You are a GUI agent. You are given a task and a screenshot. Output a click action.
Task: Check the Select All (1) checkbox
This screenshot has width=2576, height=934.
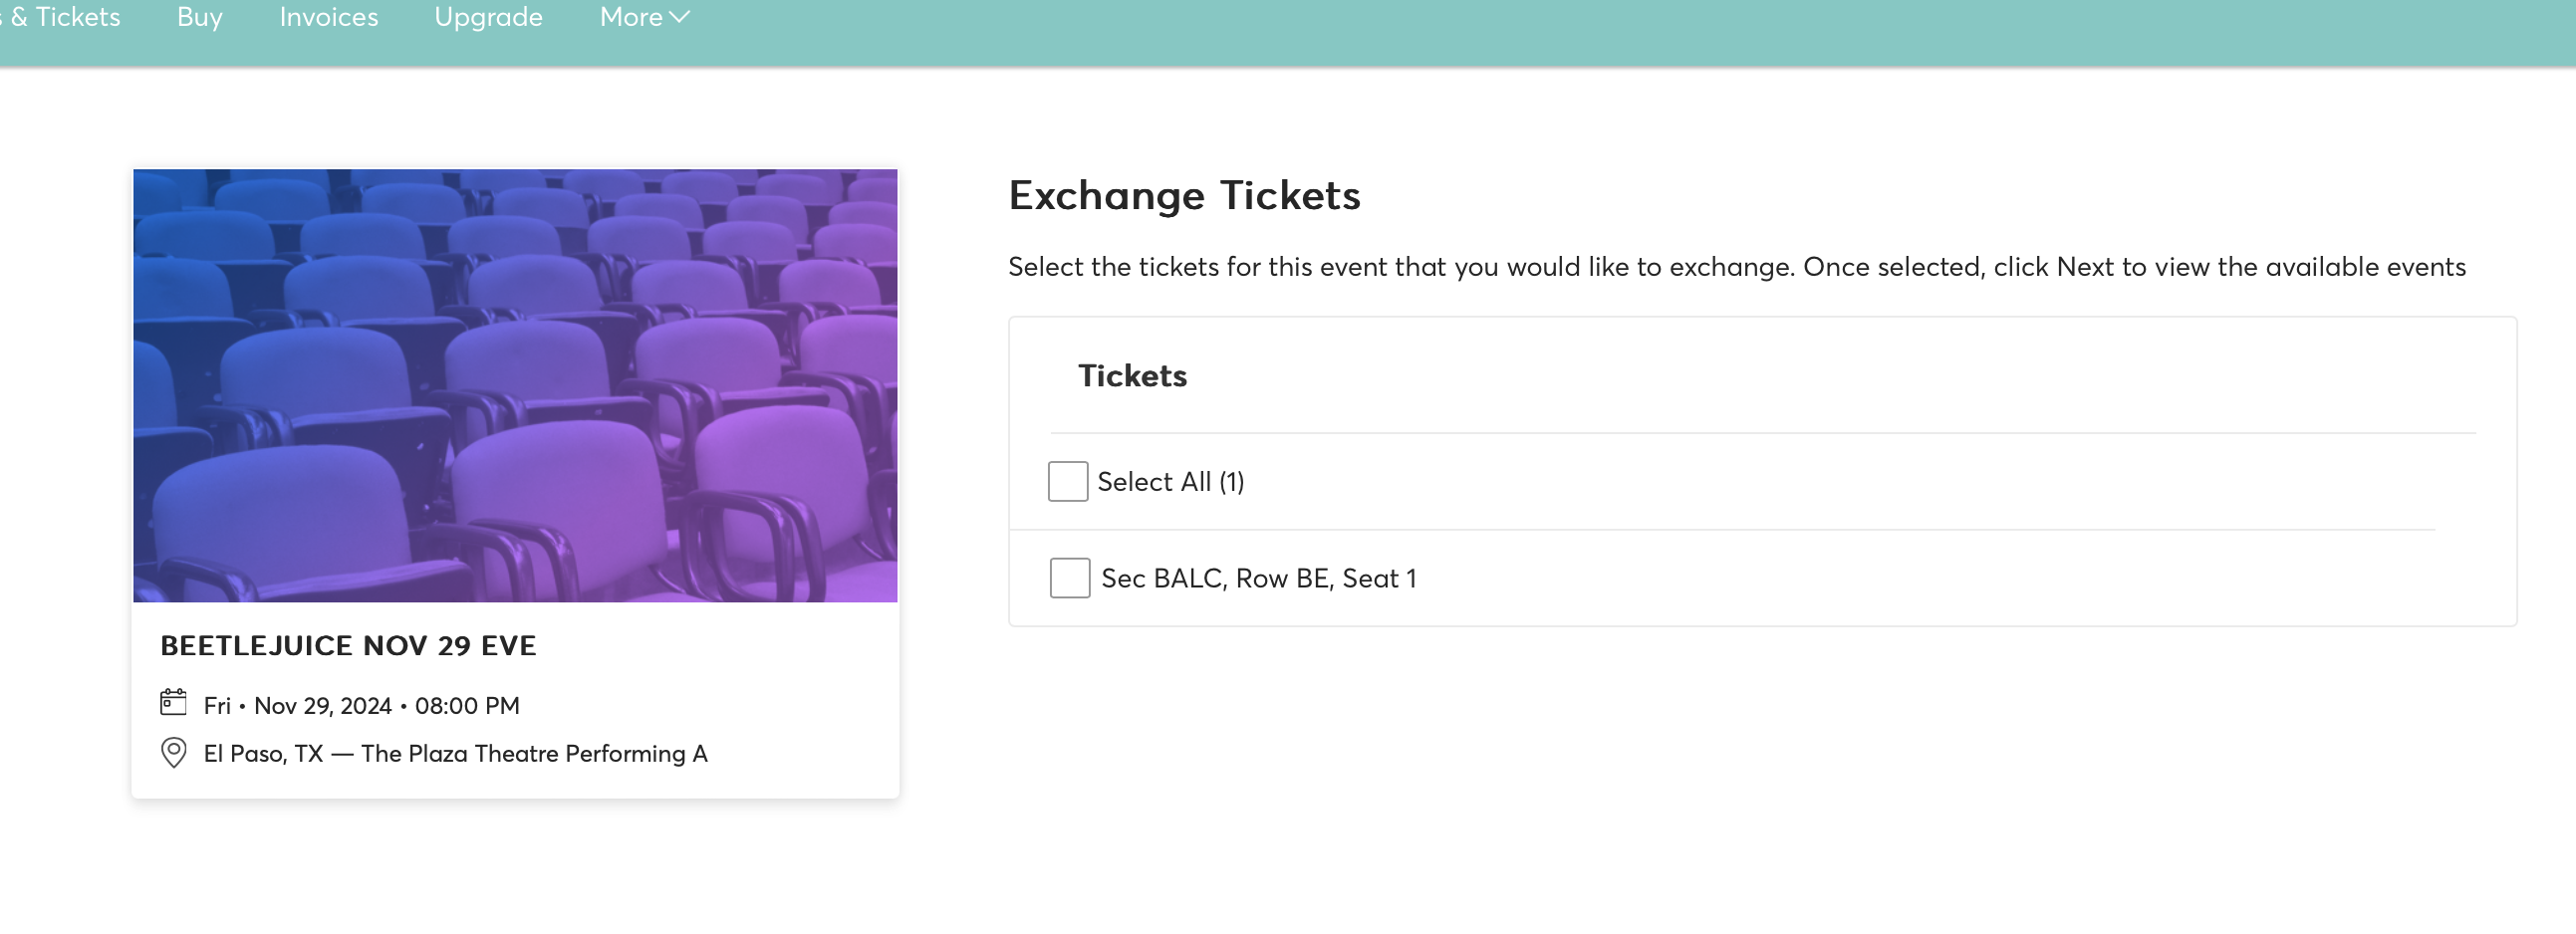(x=1067, y=481)
